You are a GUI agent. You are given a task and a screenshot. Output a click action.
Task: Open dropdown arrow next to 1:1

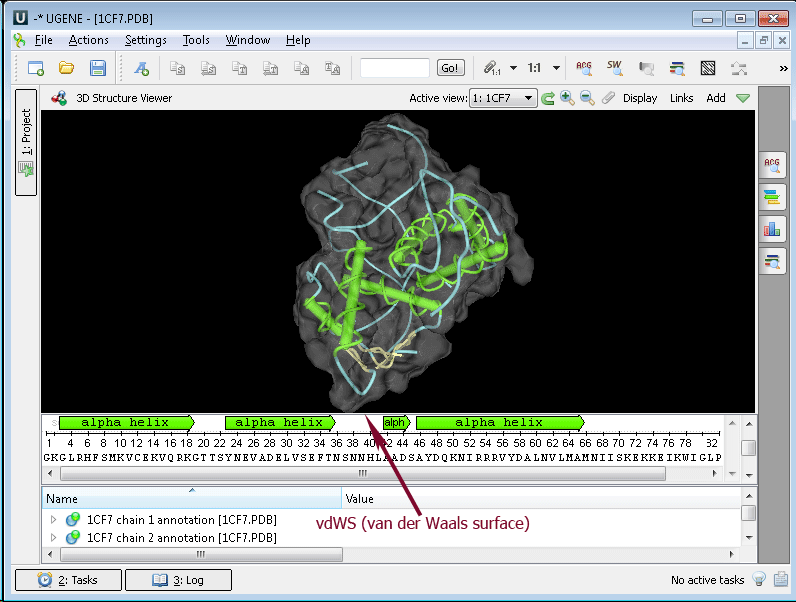[556, 68]
